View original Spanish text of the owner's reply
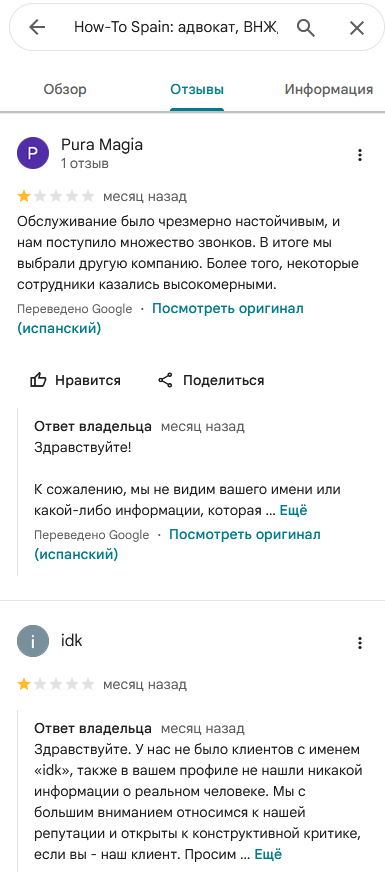The image size is (385, 881). pyautogui.click(x=177, y=544)
